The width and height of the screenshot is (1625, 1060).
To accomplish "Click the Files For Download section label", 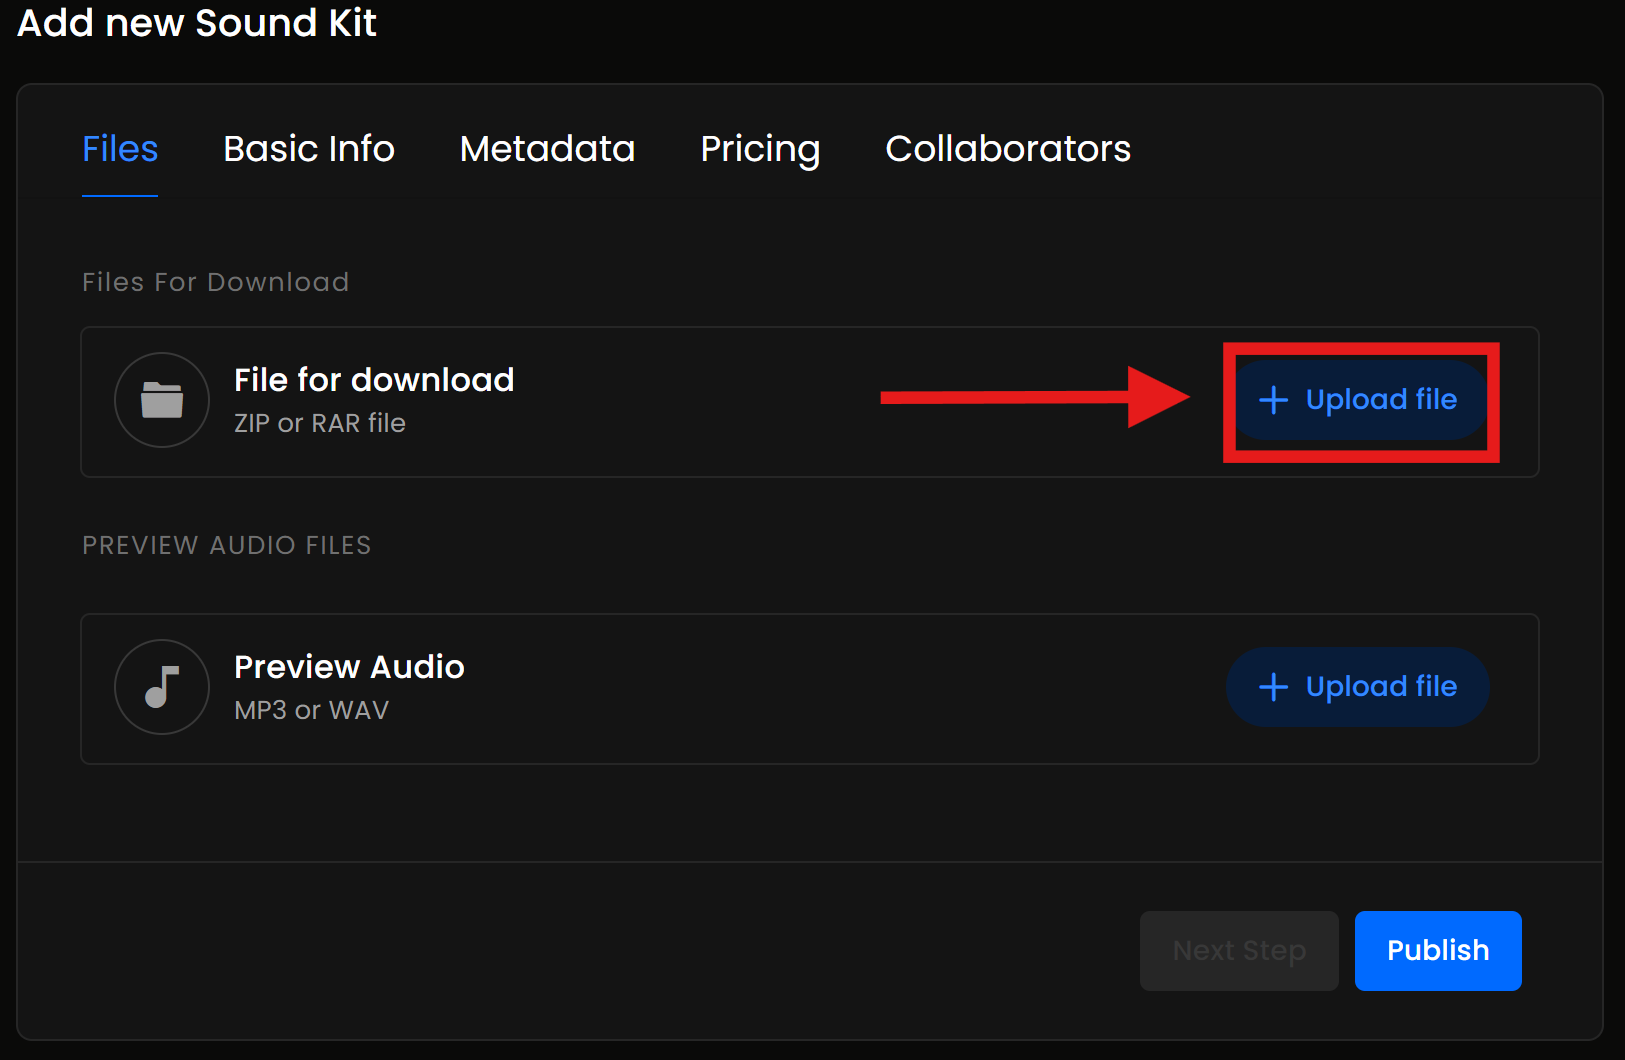I will coord(215,282).
